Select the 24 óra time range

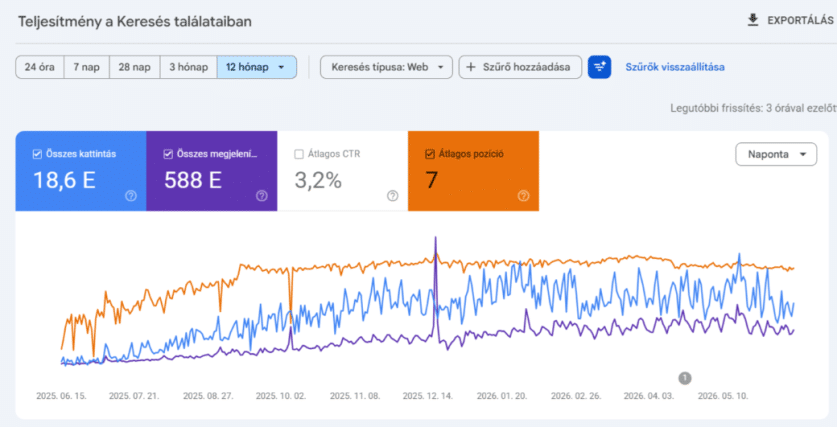[40, 67]
